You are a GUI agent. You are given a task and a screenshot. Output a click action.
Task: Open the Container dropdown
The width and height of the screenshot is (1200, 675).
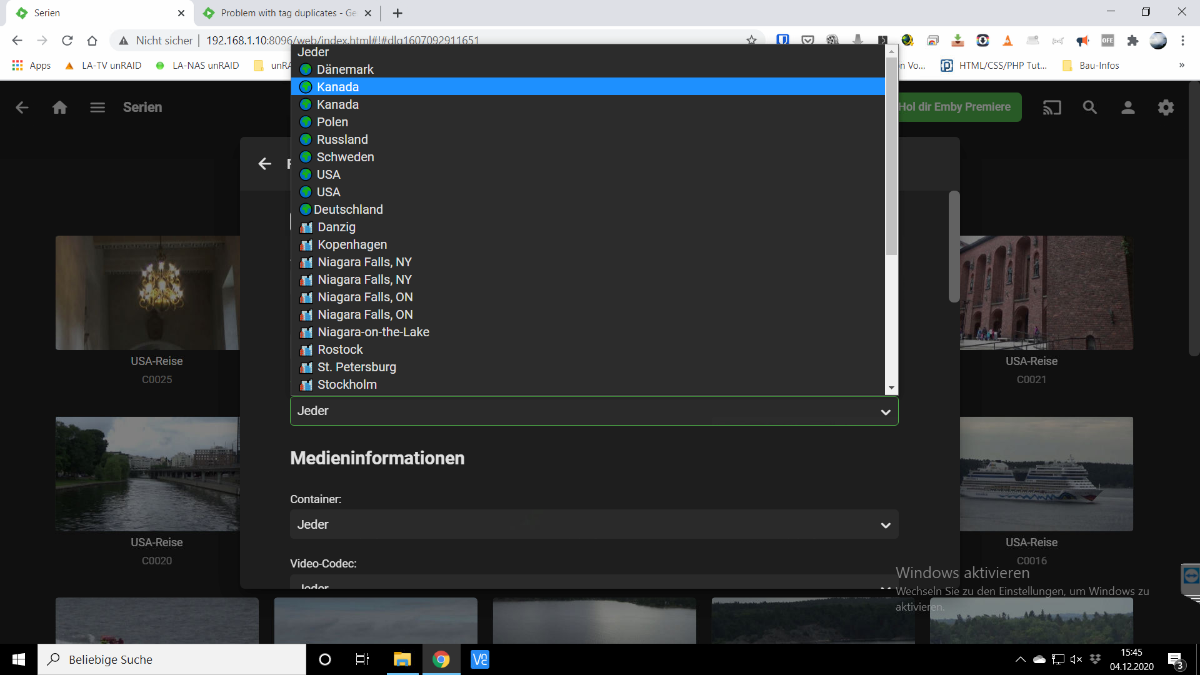pyautogui.click(x=594, y=524)
